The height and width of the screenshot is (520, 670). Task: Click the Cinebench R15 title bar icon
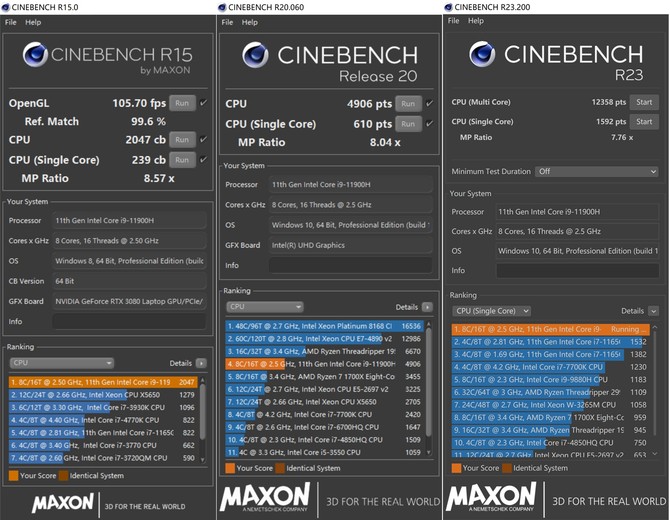click(x=6, y=7)
